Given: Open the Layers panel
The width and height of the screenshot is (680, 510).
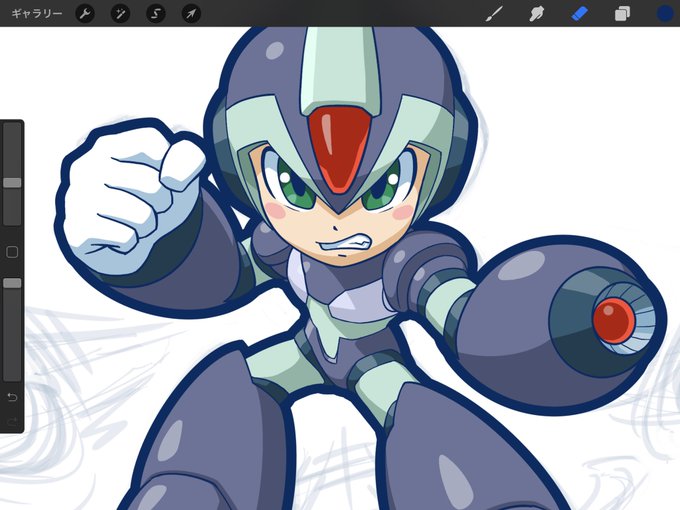Looking at the screenshot, I should pos(622,13).
